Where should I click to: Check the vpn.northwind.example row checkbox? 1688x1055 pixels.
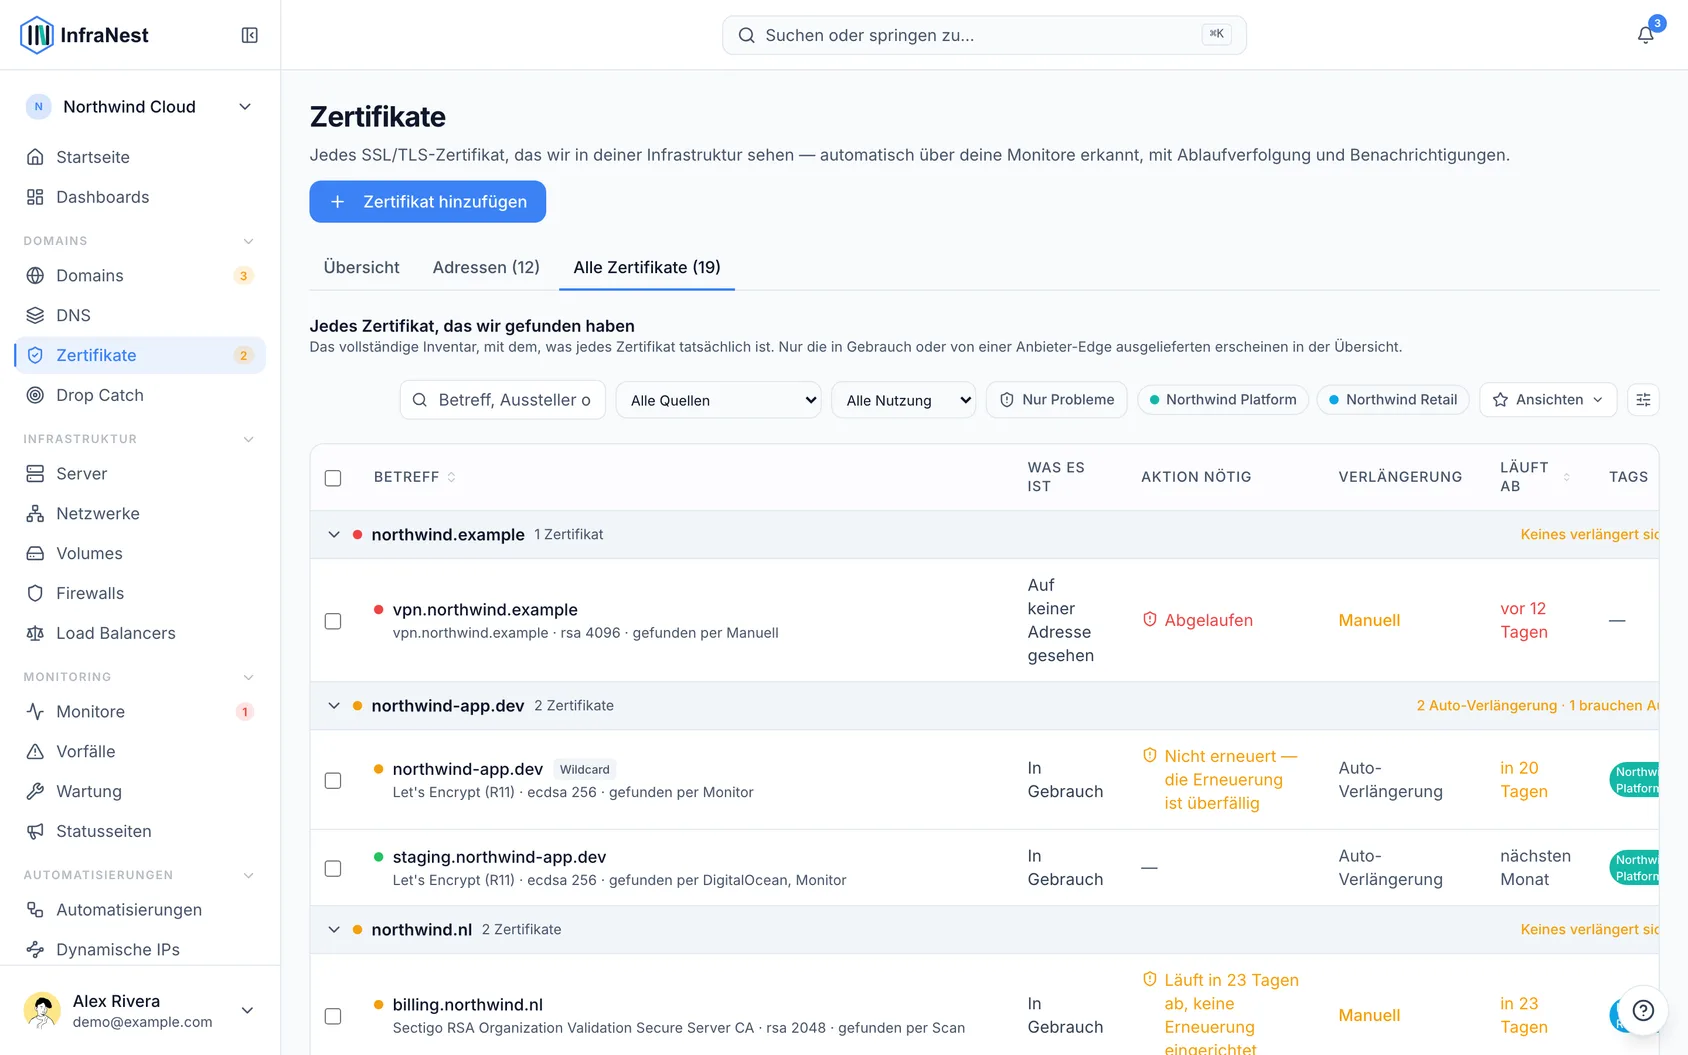333,621
